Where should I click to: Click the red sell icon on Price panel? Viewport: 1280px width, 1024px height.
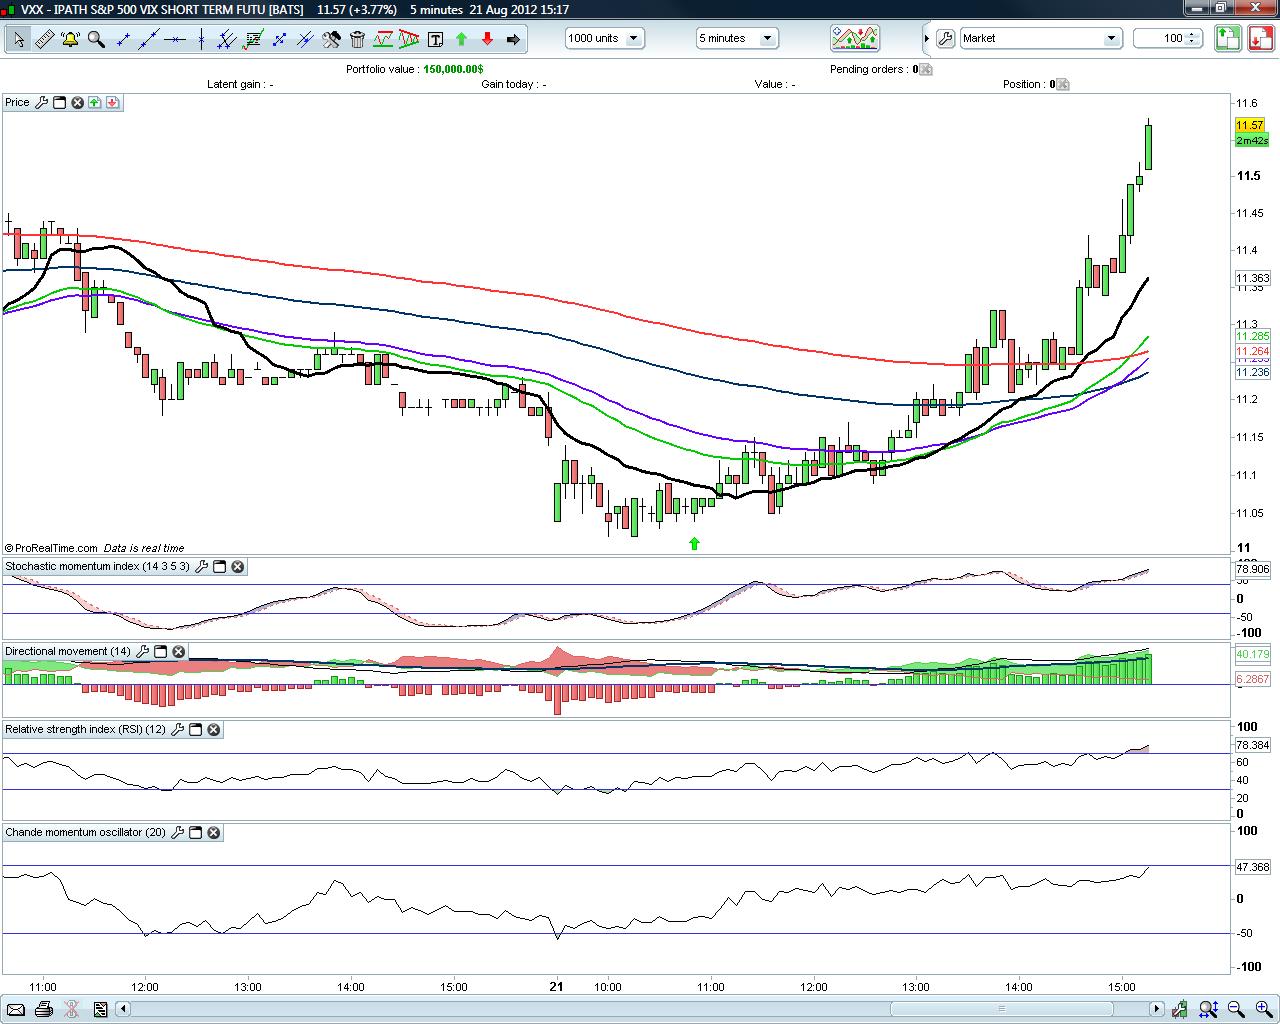[x=112, y=102]
